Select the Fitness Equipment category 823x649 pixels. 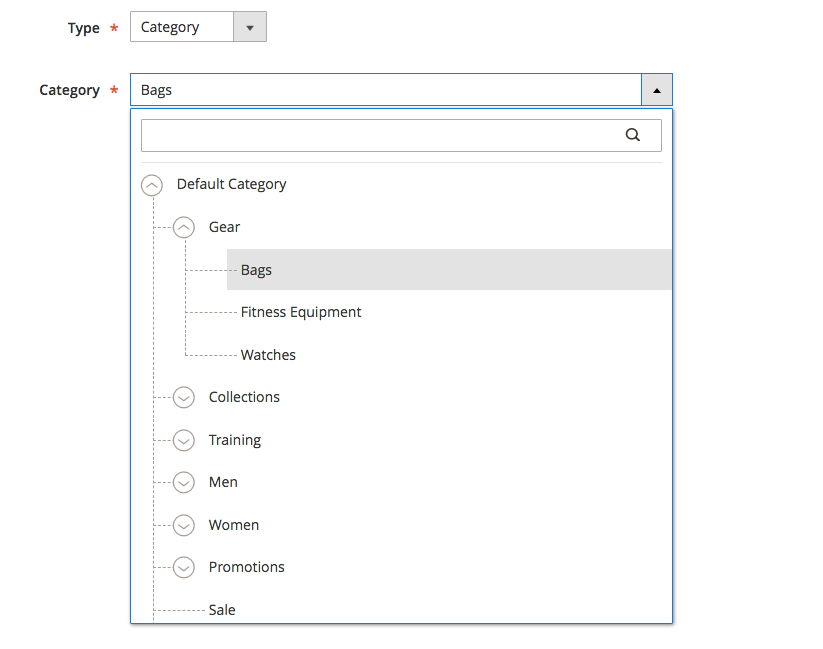click(x=301, y=312)
